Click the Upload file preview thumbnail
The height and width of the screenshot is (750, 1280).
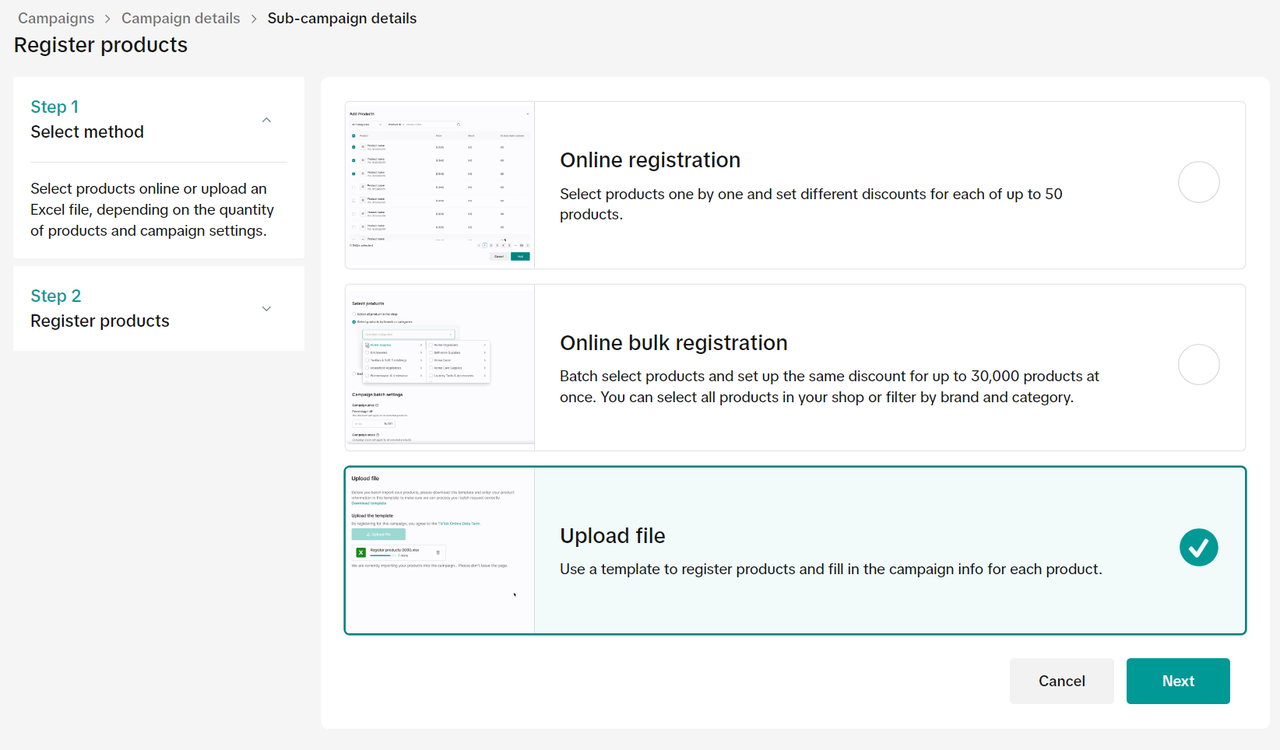click(439, 550)
